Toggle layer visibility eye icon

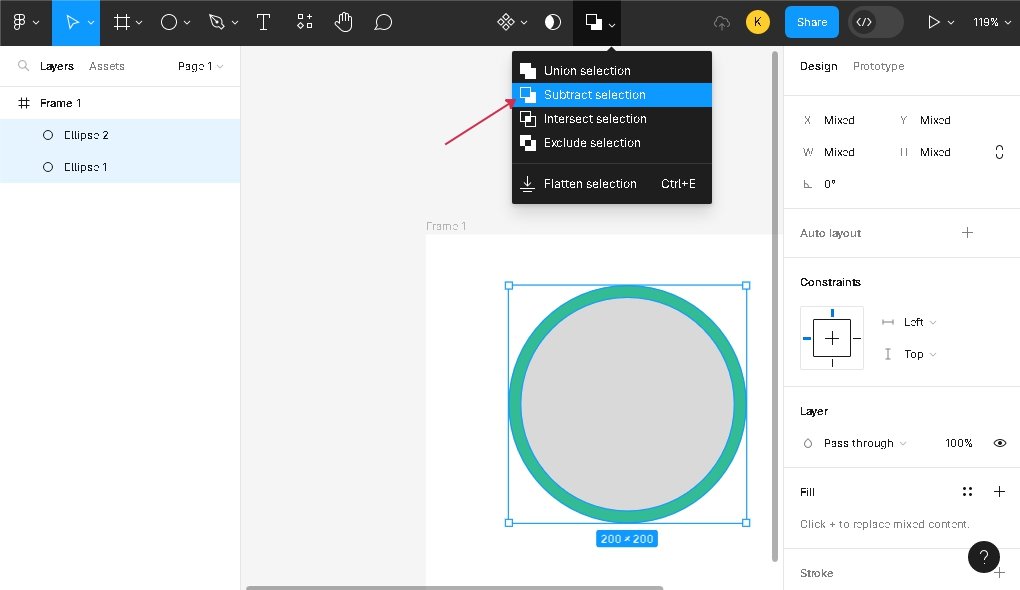1000,443
